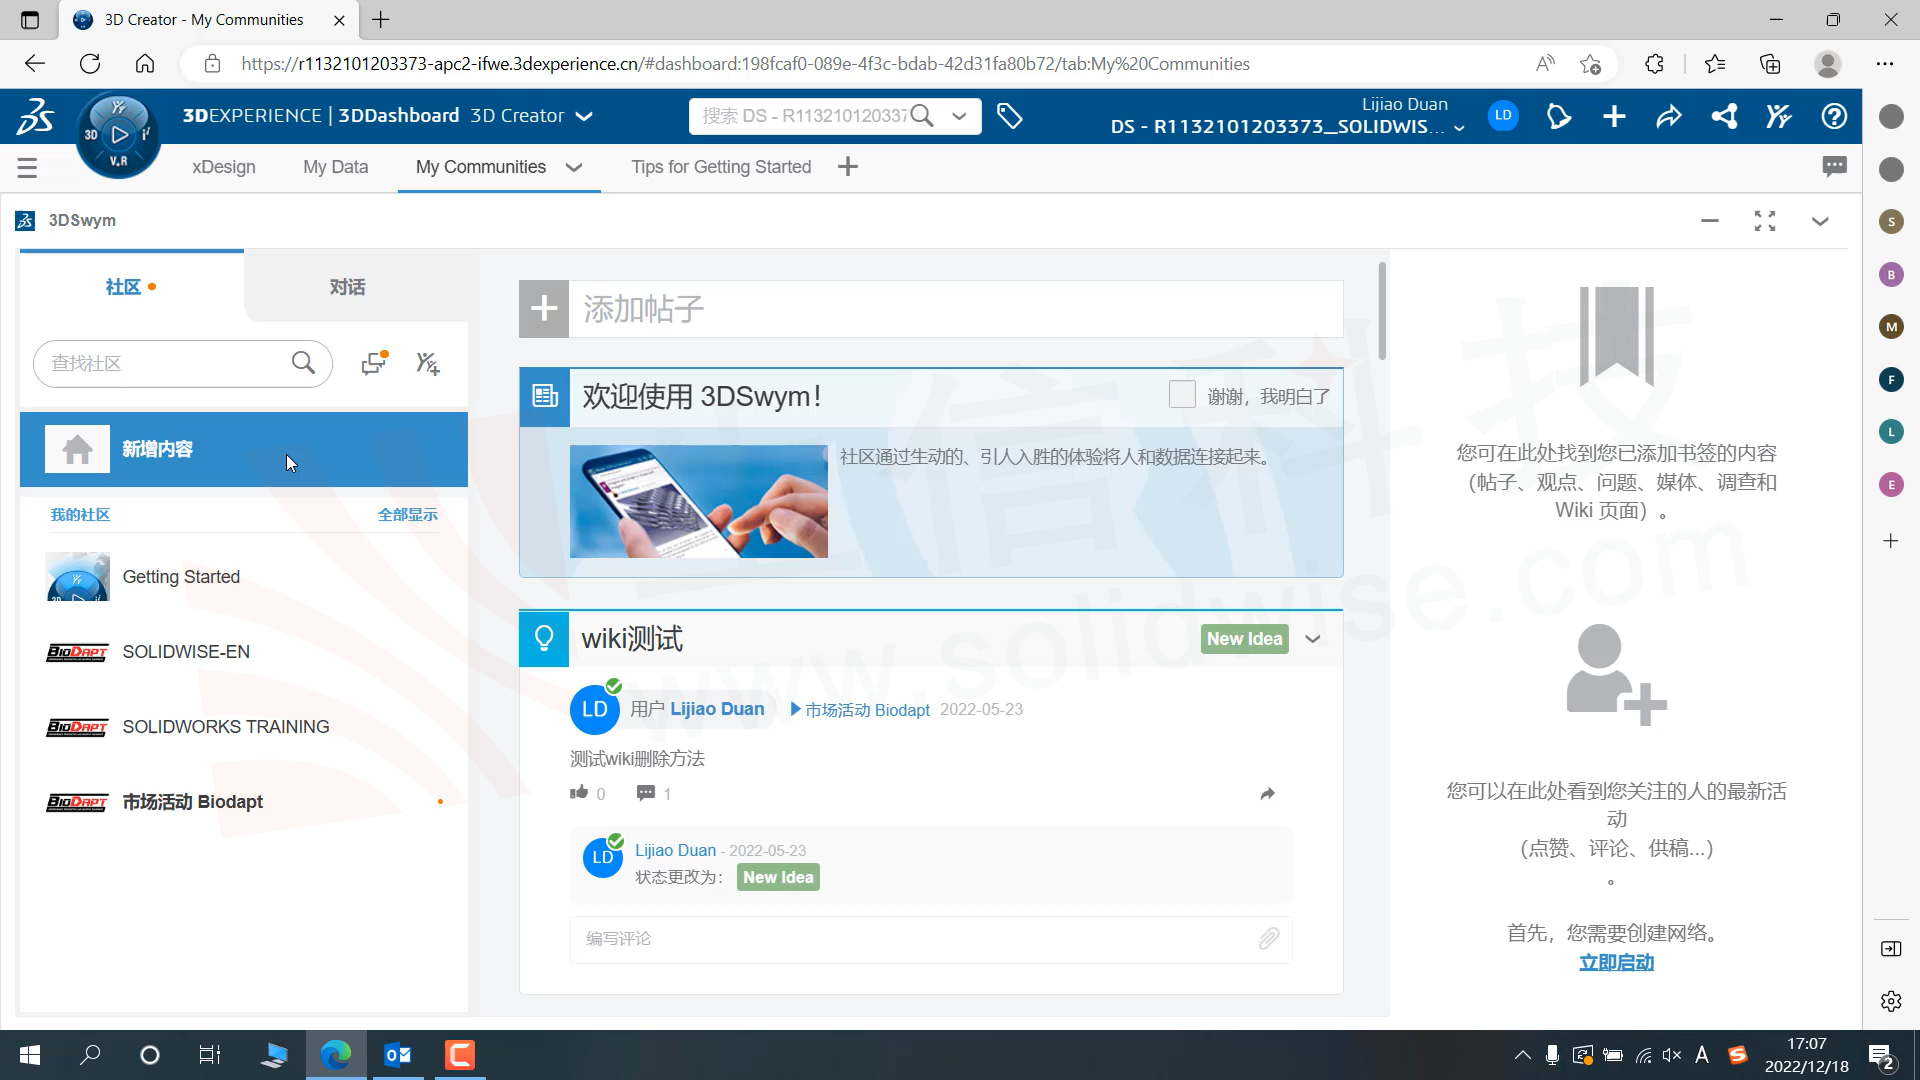Open the collaboration network icon
Screen dimensions: 1920x1080
(x=1724, y=116)
